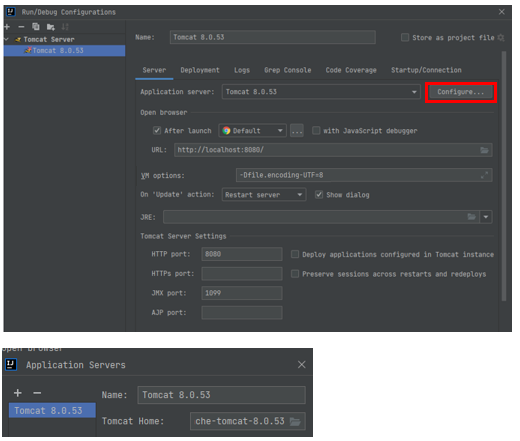The image size is (520, 441).
Task: Open the Code Coverage tab
Action: [351, 70]
